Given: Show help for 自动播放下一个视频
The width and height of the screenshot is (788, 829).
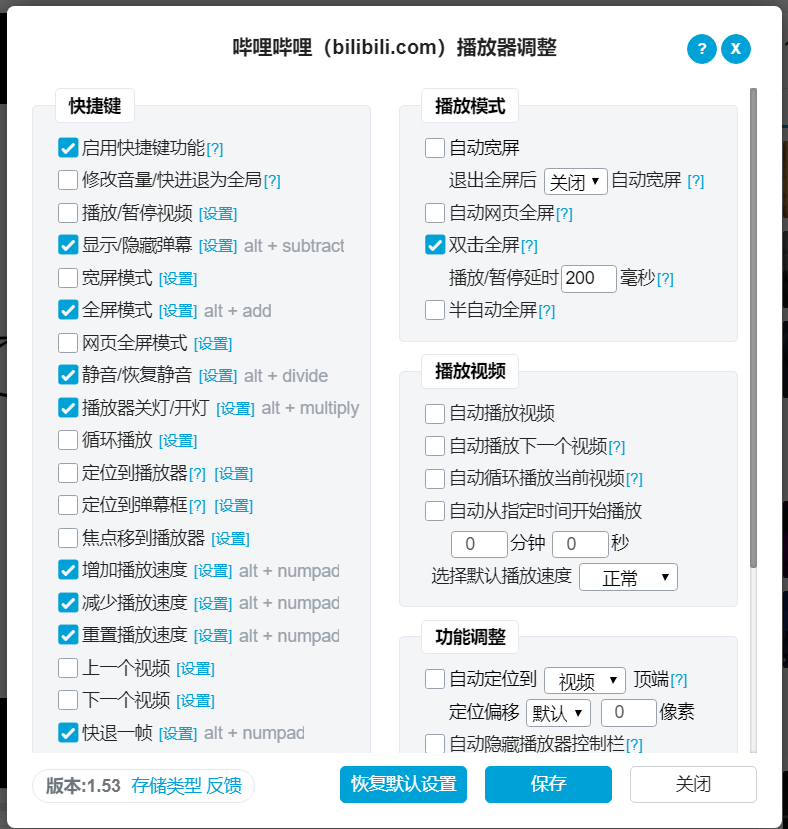Looking at the screenshot, I should click(617, 448).
